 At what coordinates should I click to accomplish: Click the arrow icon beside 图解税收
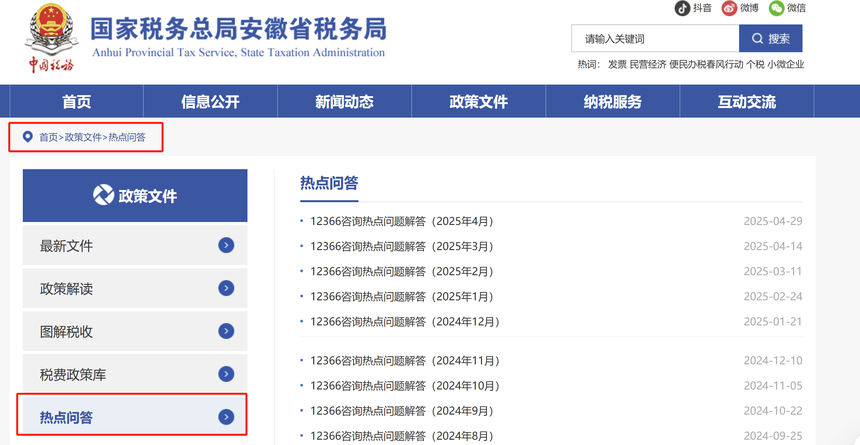(x=226, y=331)
